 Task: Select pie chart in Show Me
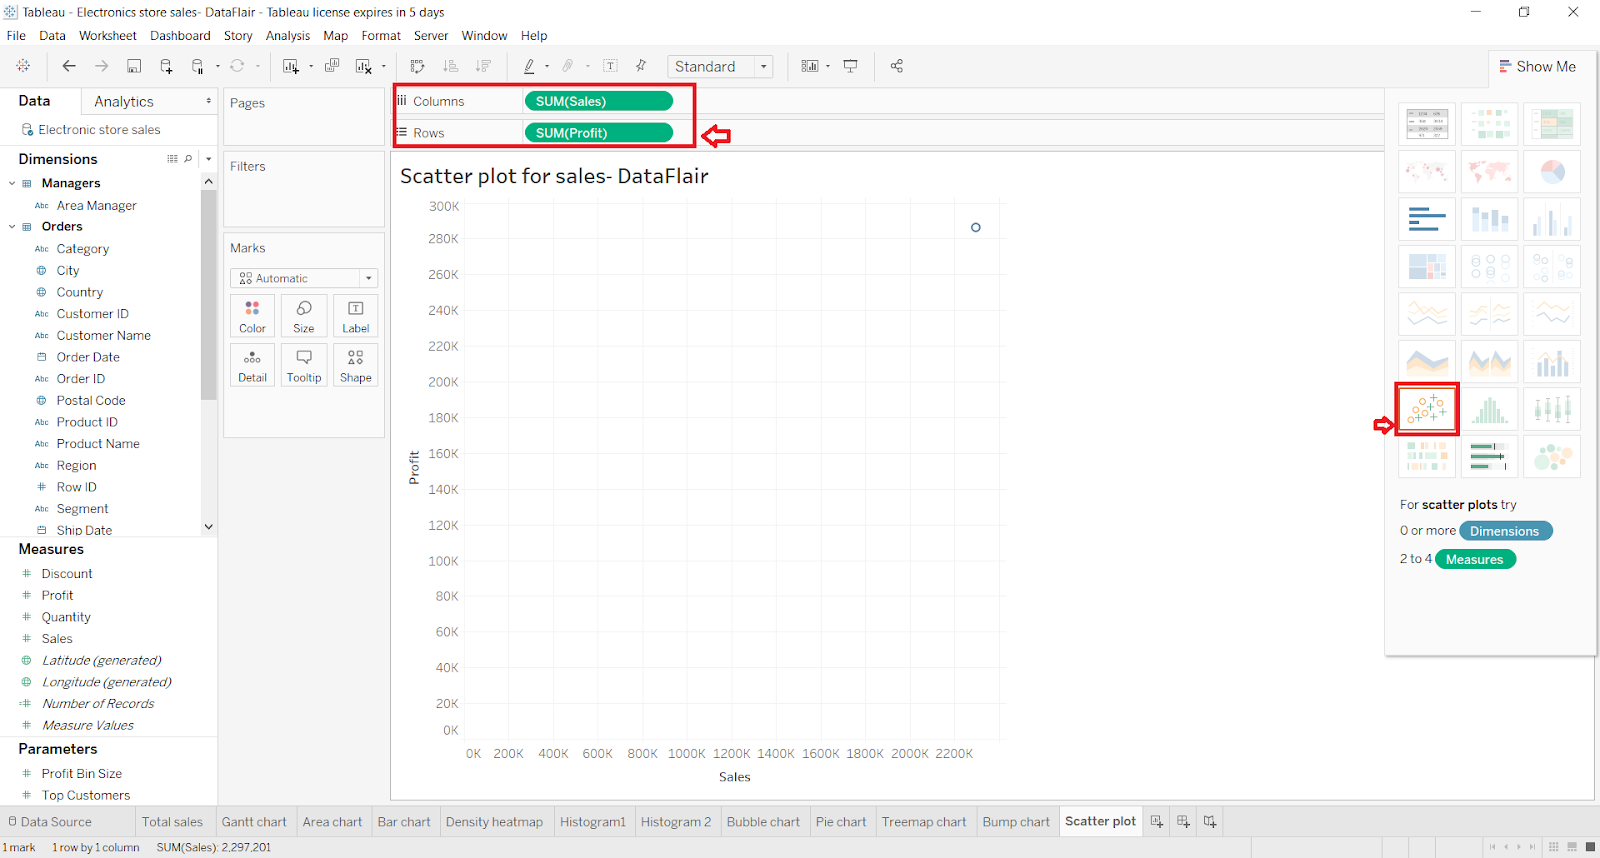click(x=1552, y=172)
